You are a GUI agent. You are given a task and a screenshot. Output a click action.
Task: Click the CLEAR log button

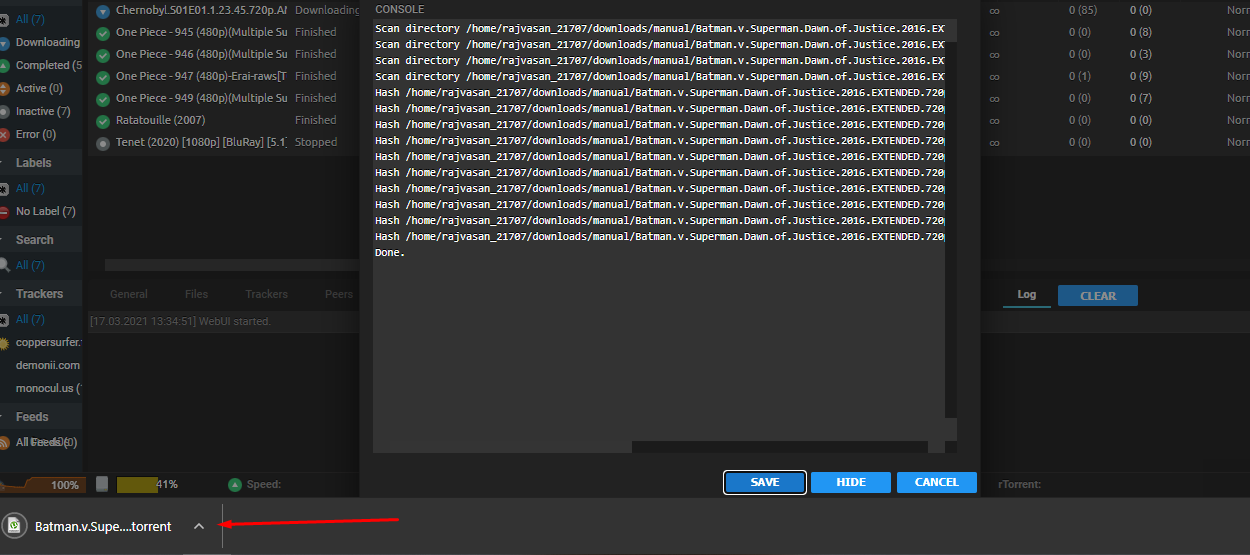pyautogui.click(x=1097, y=296)
